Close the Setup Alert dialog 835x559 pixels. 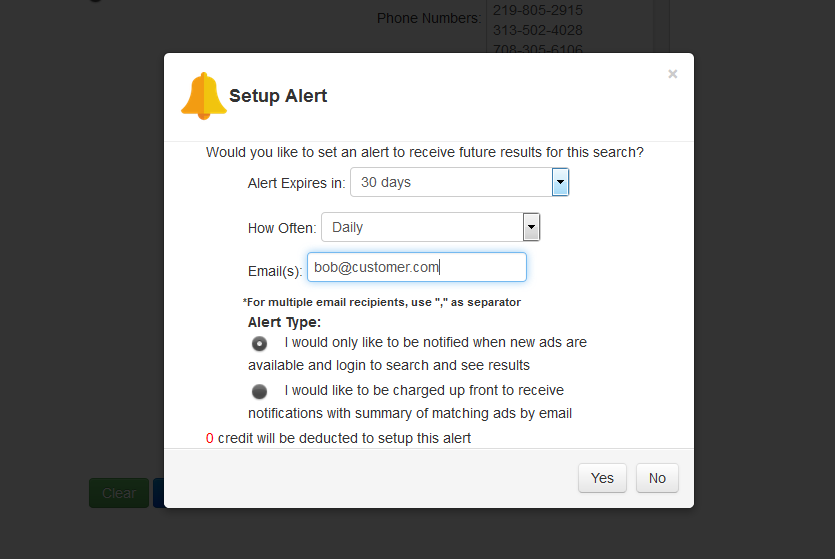673,74
